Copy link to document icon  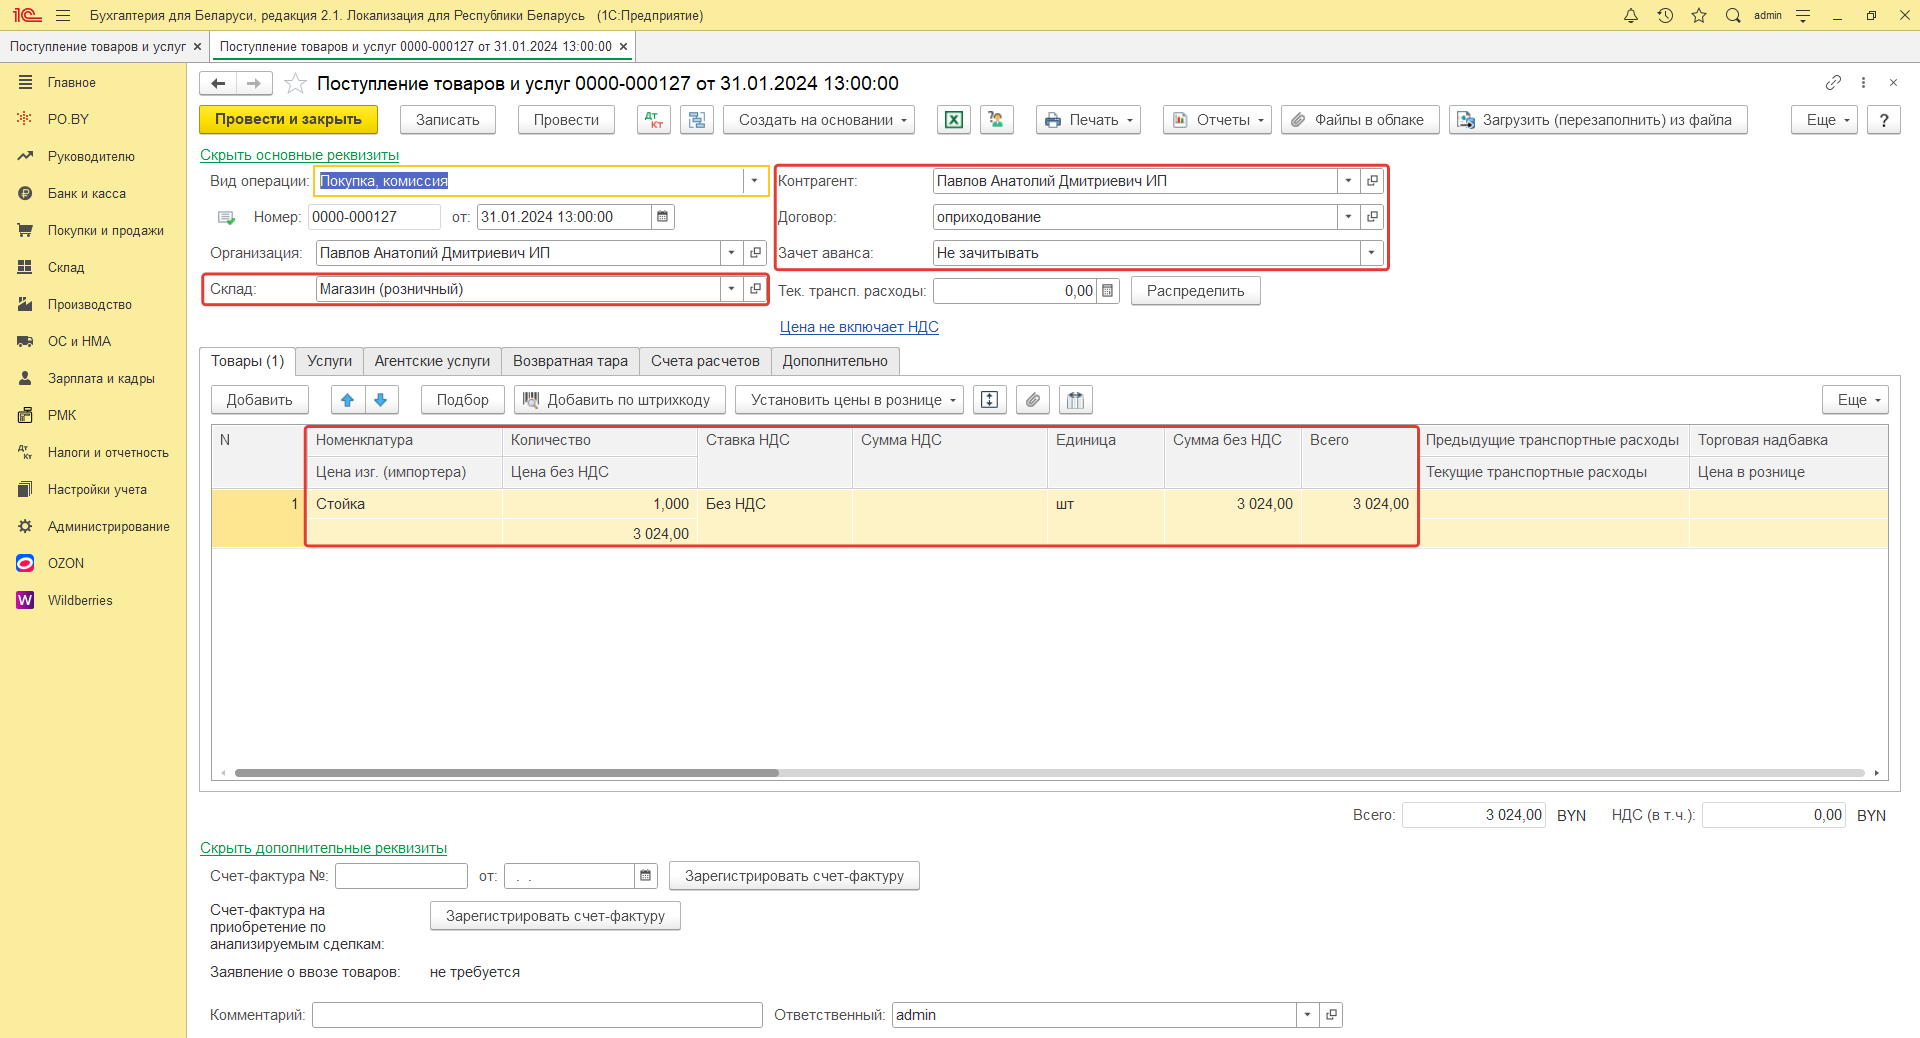(1833, 82)
